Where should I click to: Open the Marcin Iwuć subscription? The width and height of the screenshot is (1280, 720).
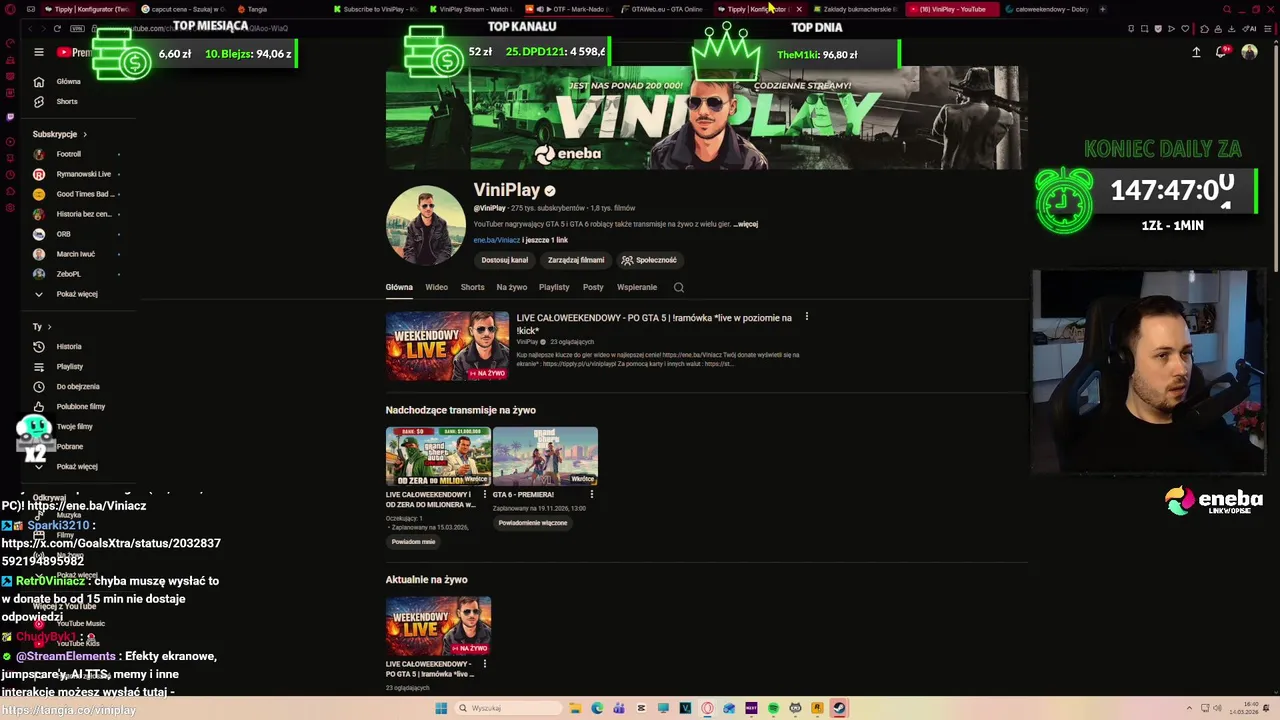point(76,254)
